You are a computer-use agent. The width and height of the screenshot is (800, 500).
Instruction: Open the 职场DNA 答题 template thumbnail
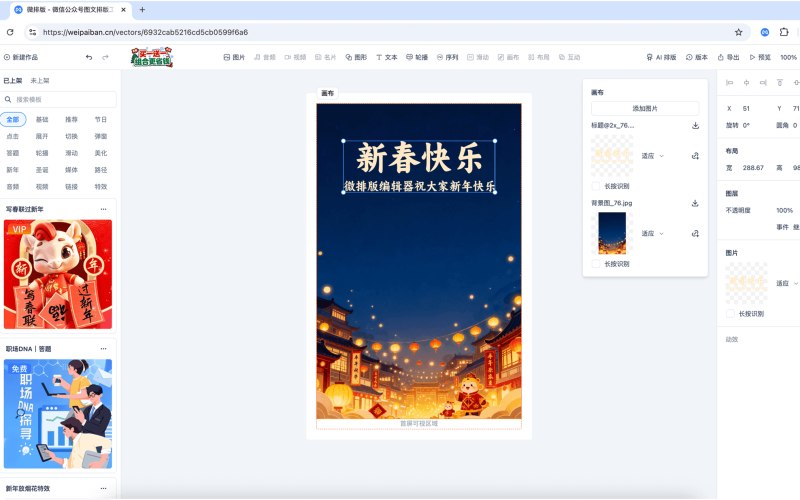click(58, 414)
